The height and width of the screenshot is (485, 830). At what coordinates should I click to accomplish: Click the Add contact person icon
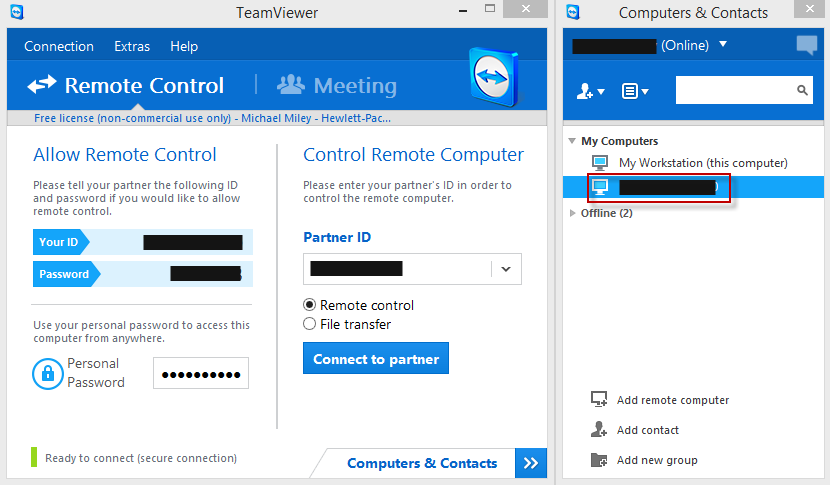point(599,430)
